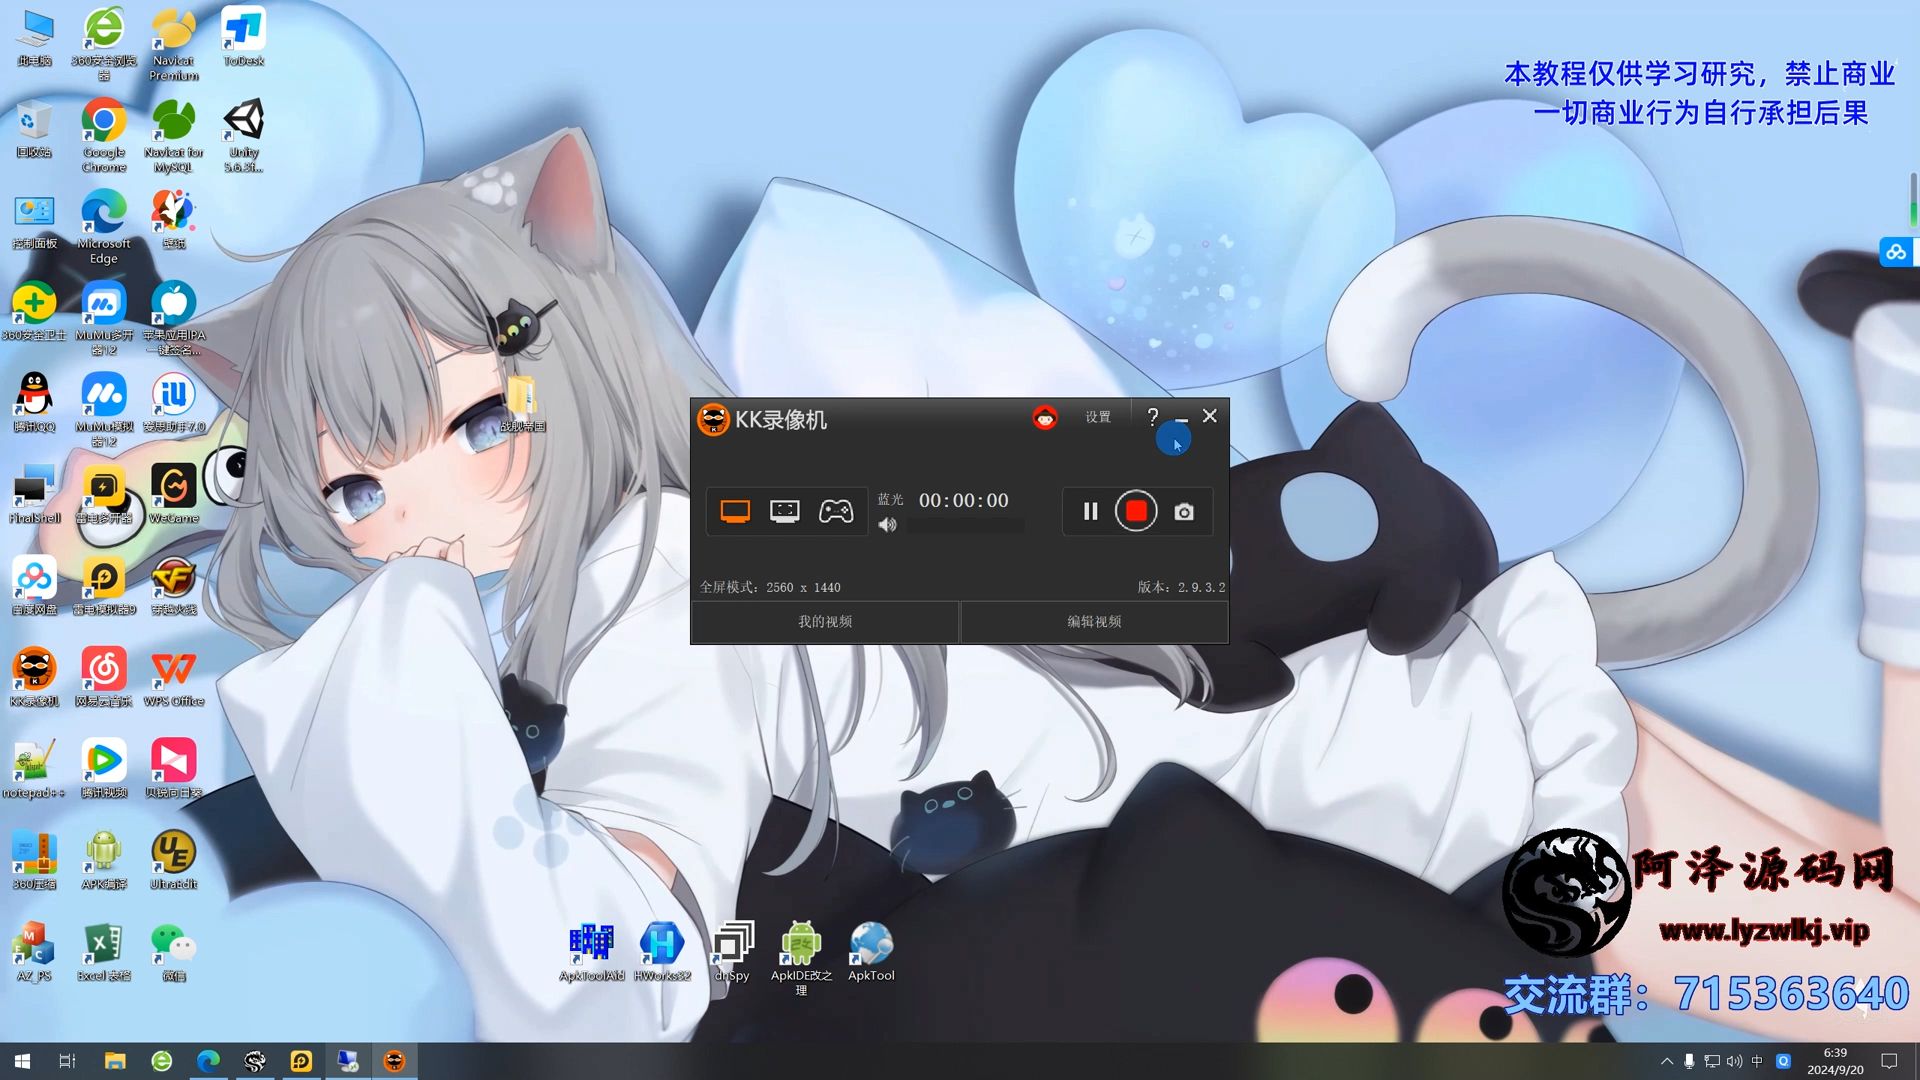Open 微信 WeChat desktop icon
The image size is (1920, 1080).
pyautogui.click(x=174, y=953)
